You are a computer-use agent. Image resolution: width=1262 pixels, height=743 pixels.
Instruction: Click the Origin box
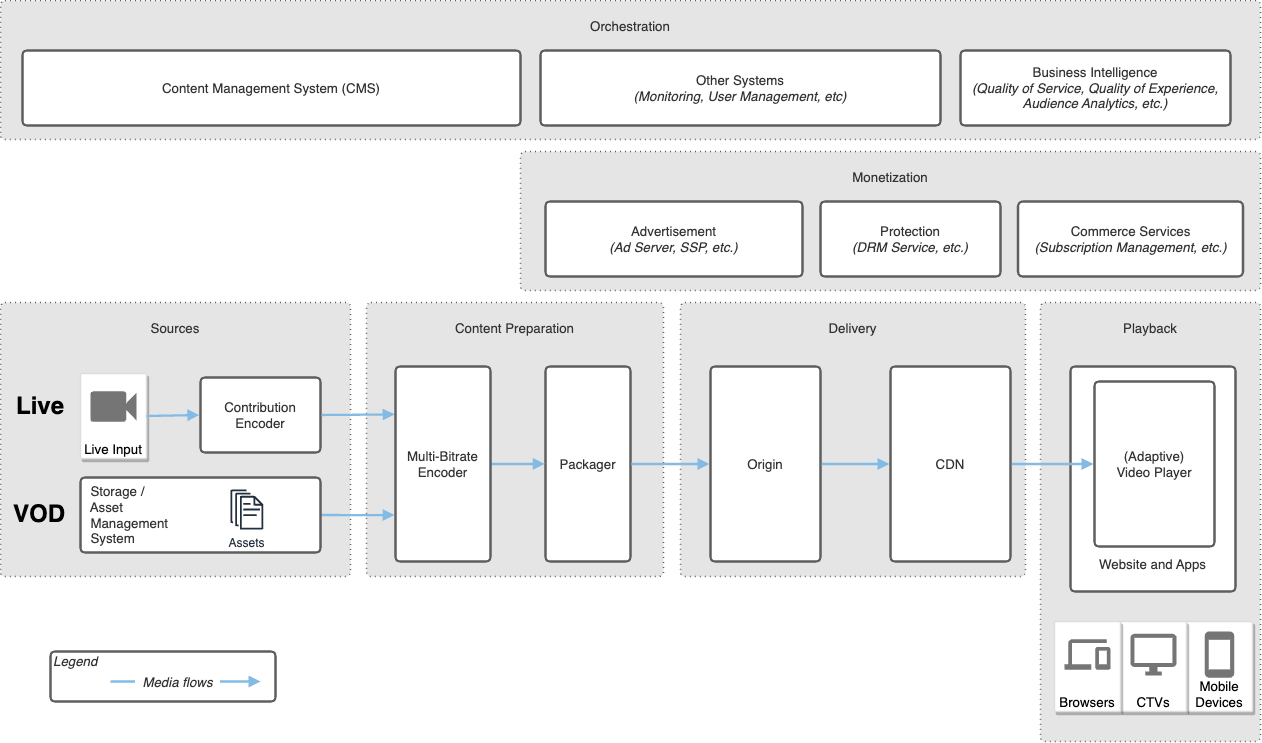pos(765,464)
